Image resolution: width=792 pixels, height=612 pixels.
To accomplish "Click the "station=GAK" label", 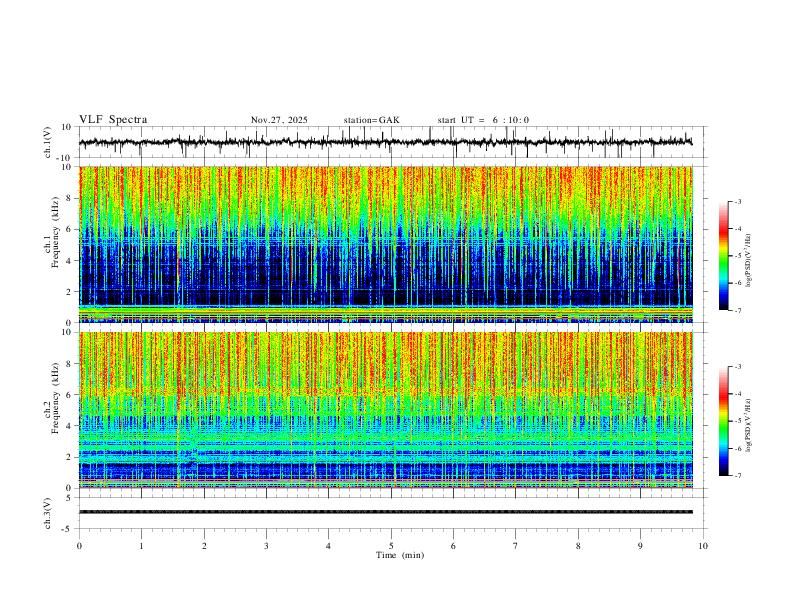I will [371, 120].
